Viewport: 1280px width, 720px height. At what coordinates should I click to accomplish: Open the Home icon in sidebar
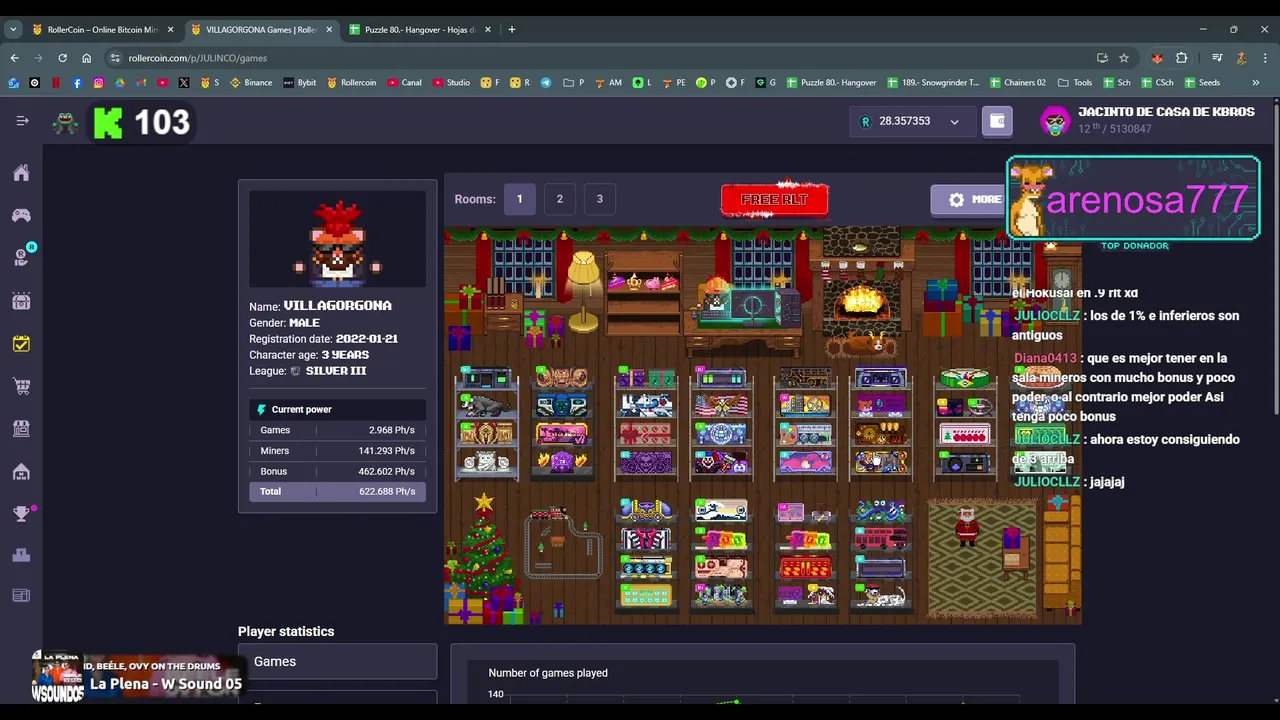(21, 173)
